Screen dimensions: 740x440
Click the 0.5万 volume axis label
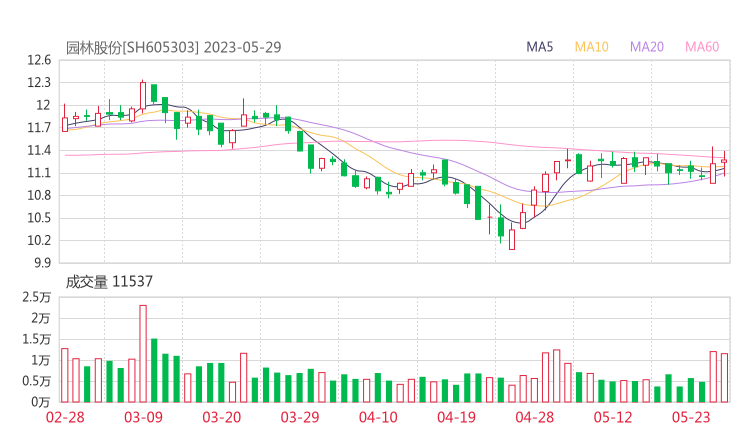click(36, 381)
